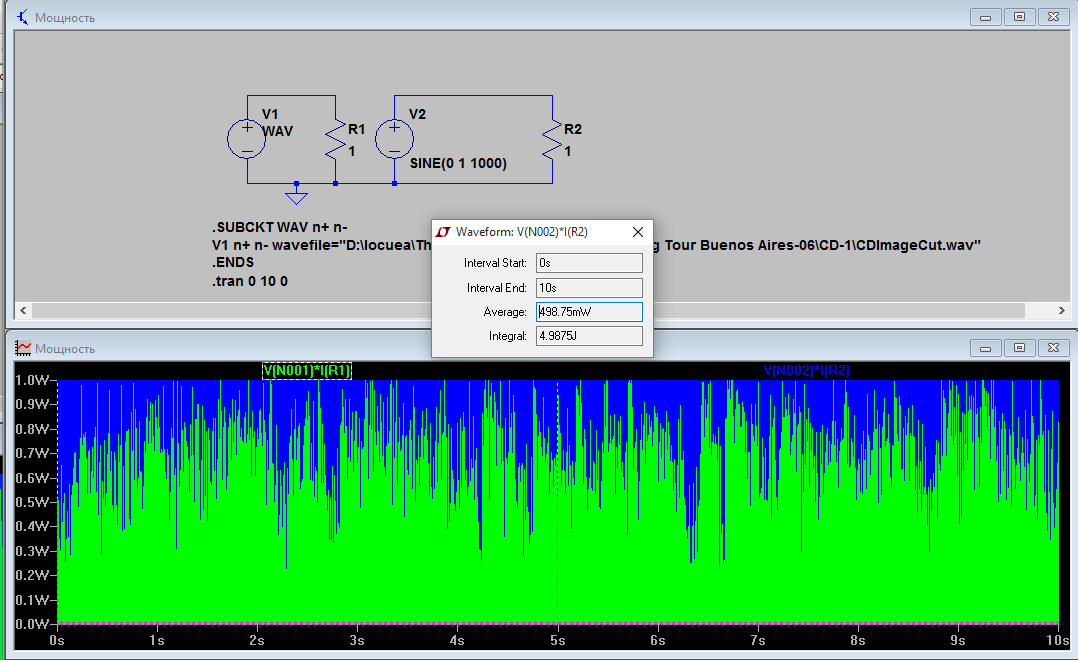The image size is (1078, 660).
Task: Select the Average value field
Action: coord(588,312)
